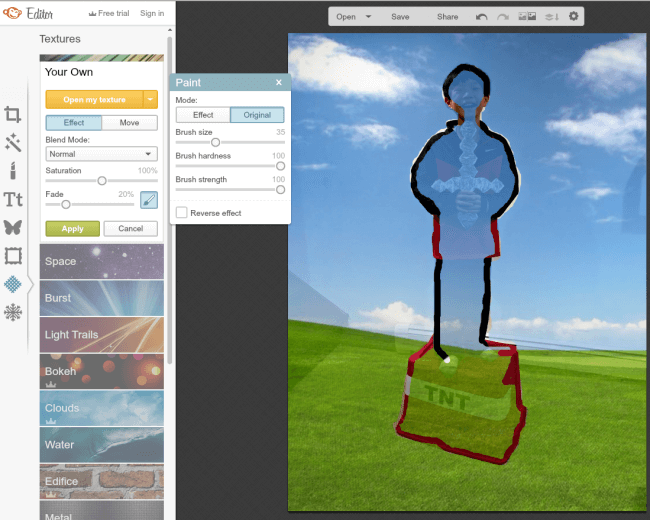
Task: Click the Redo arrow in top toolbar
Action: pyautogui.click(x=503, y=17)
